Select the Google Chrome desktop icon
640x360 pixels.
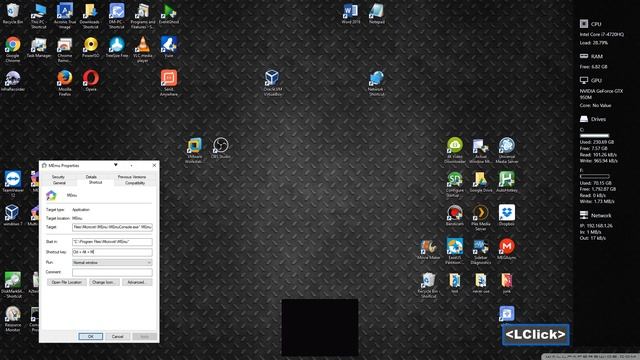click(13, 44)
